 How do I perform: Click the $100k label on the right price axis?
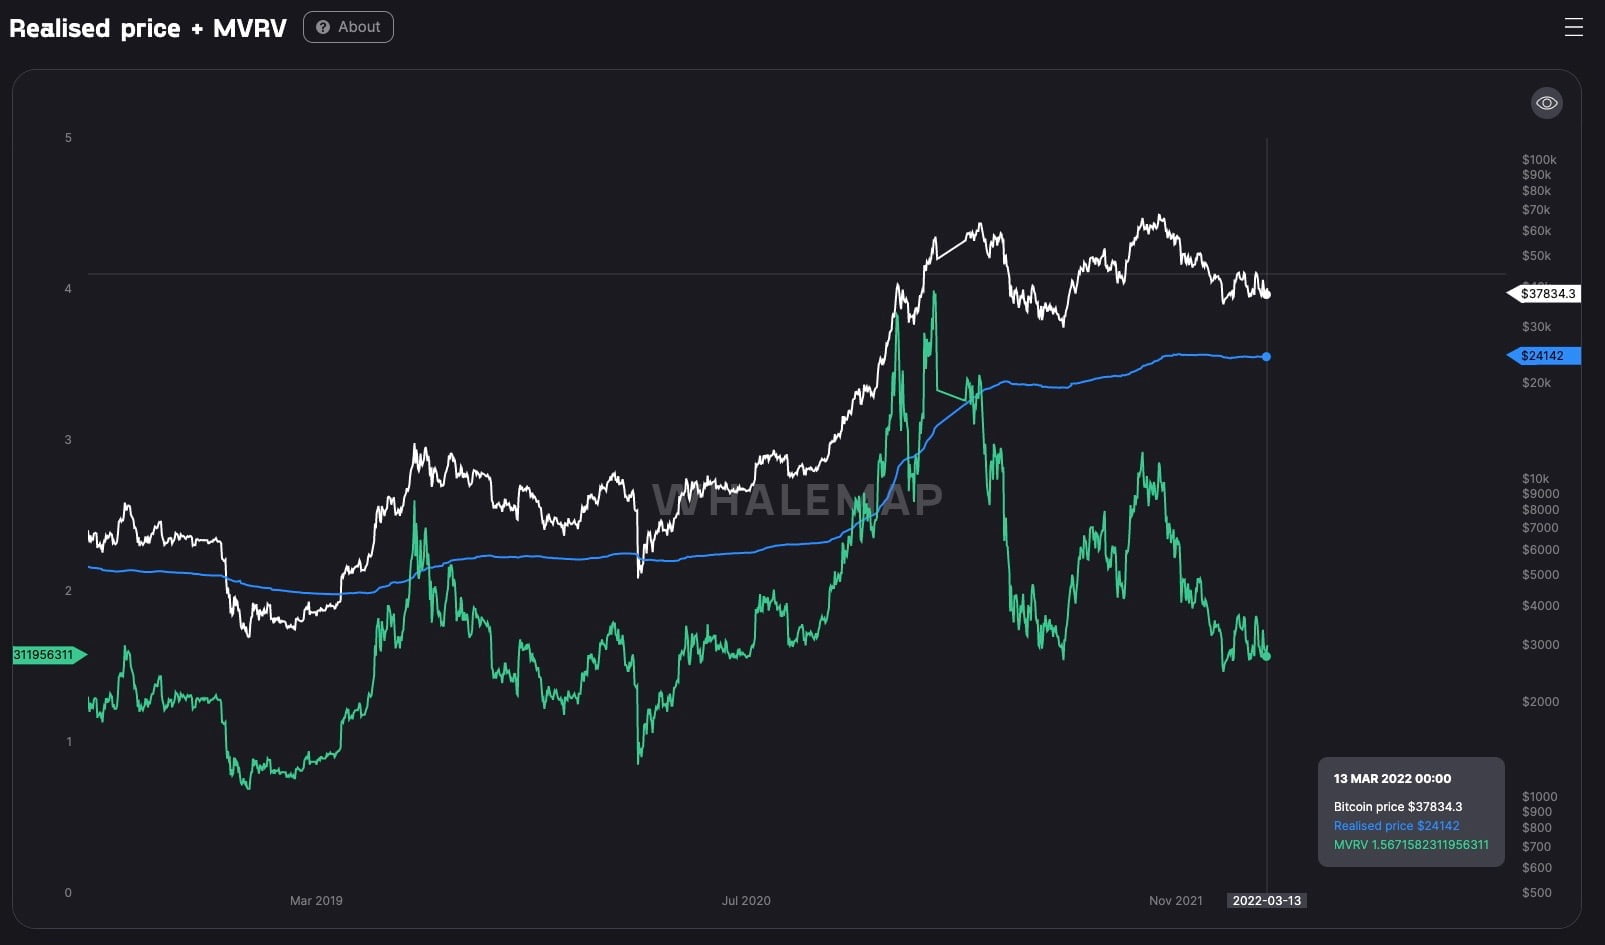1539,160
